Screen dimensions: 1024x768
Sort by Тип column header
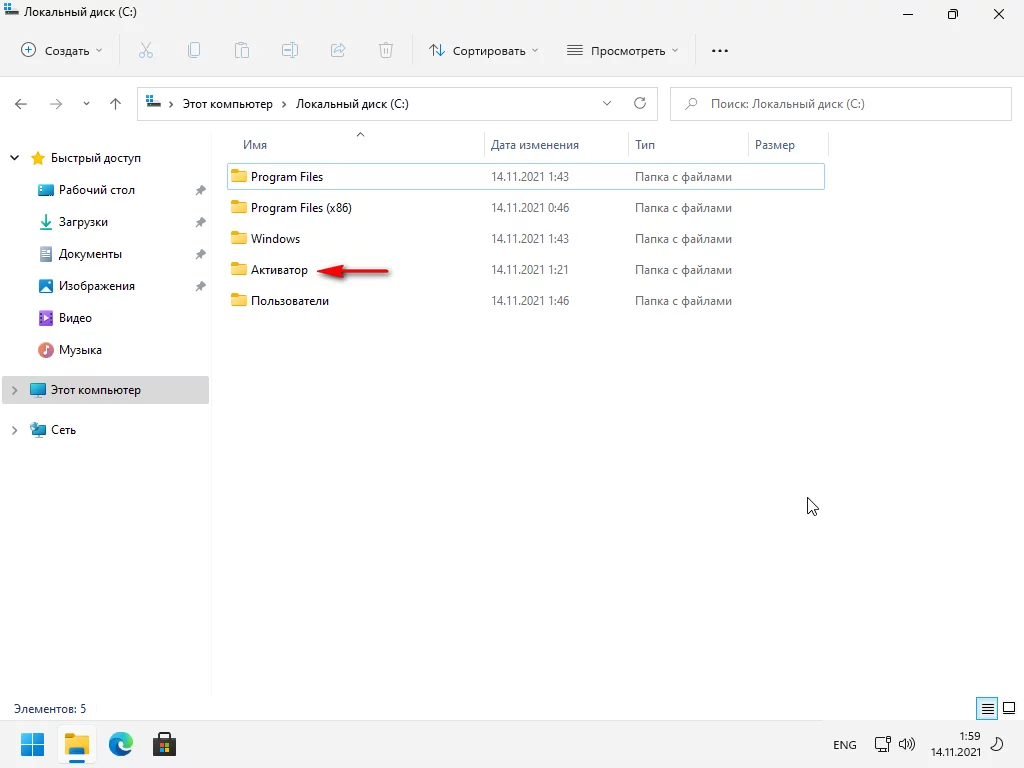[x=645, y=145]
